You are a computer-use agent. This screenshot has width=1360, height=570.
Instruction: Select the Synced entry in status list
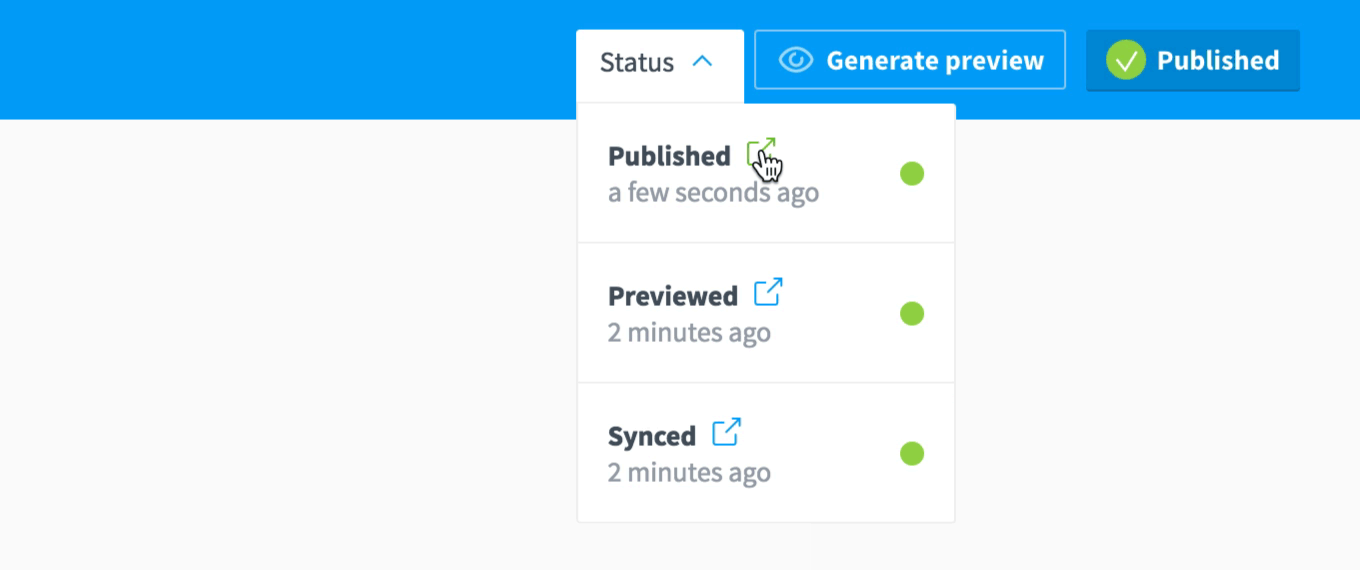651,437
